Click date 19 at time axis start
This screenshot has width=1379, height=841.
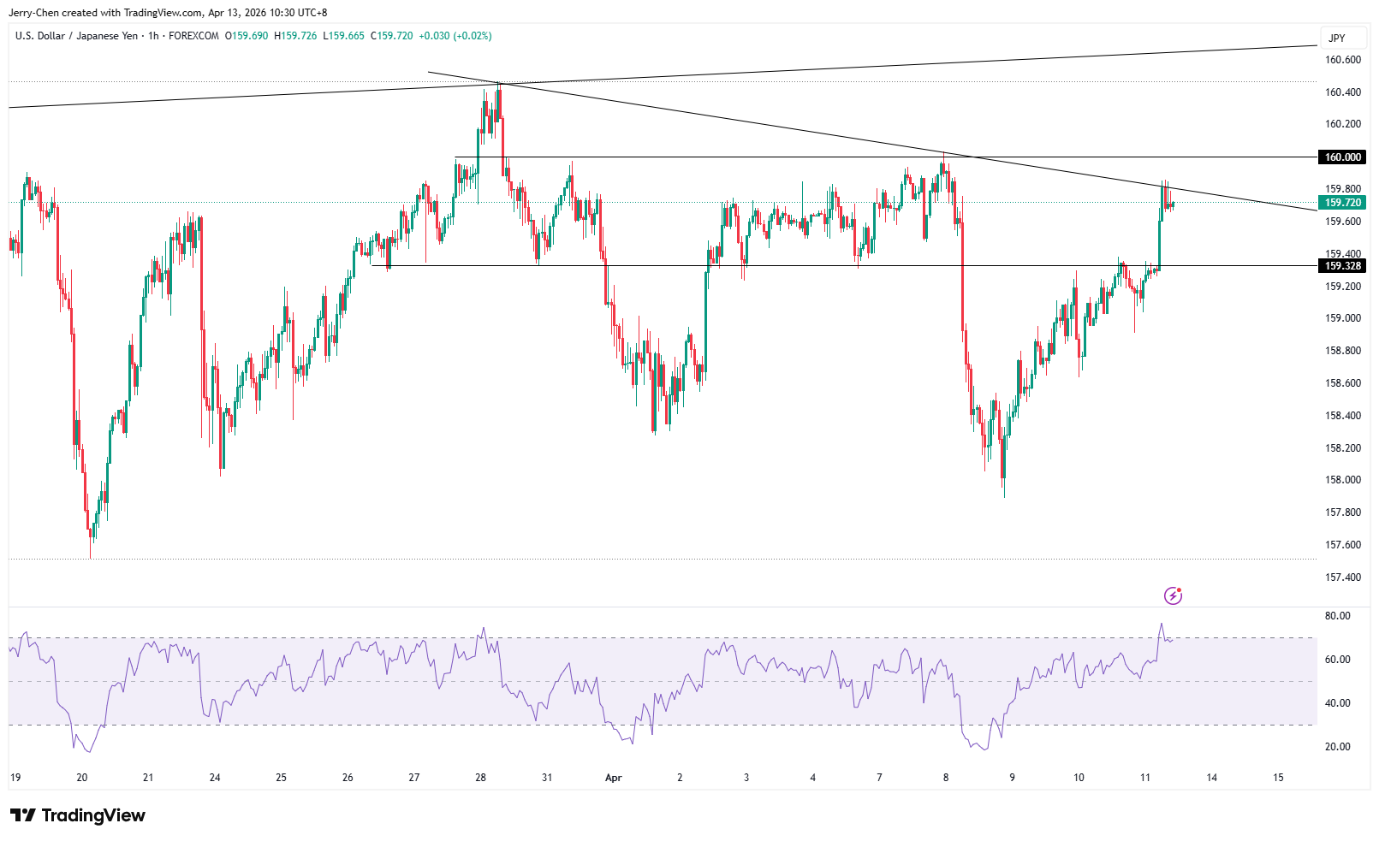pos(15,777)
